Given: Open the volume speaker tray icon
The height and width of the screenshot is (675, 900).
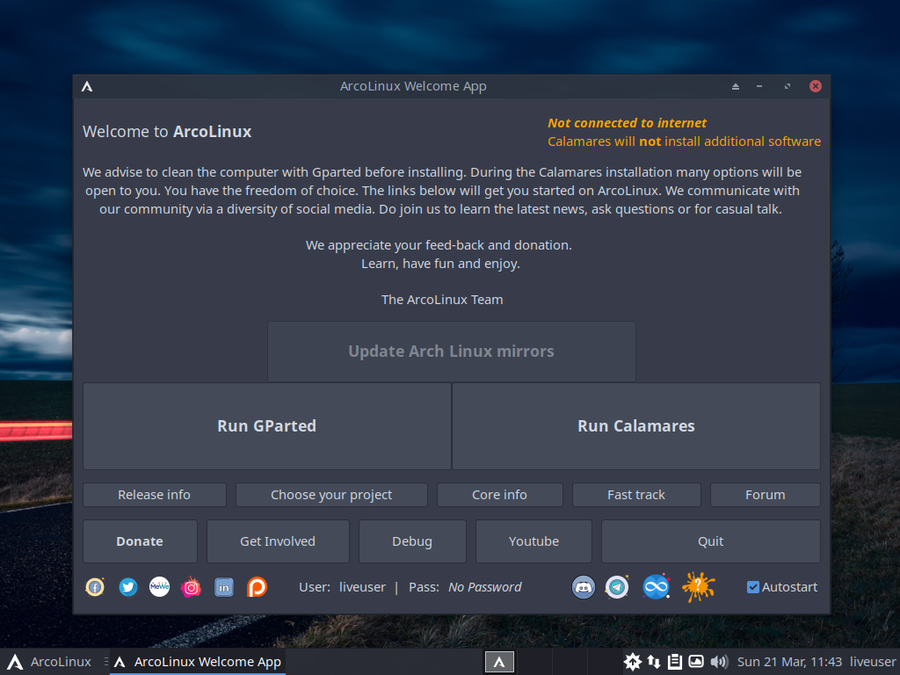Looking at the screenshot, I should click(x=719, y=662).
